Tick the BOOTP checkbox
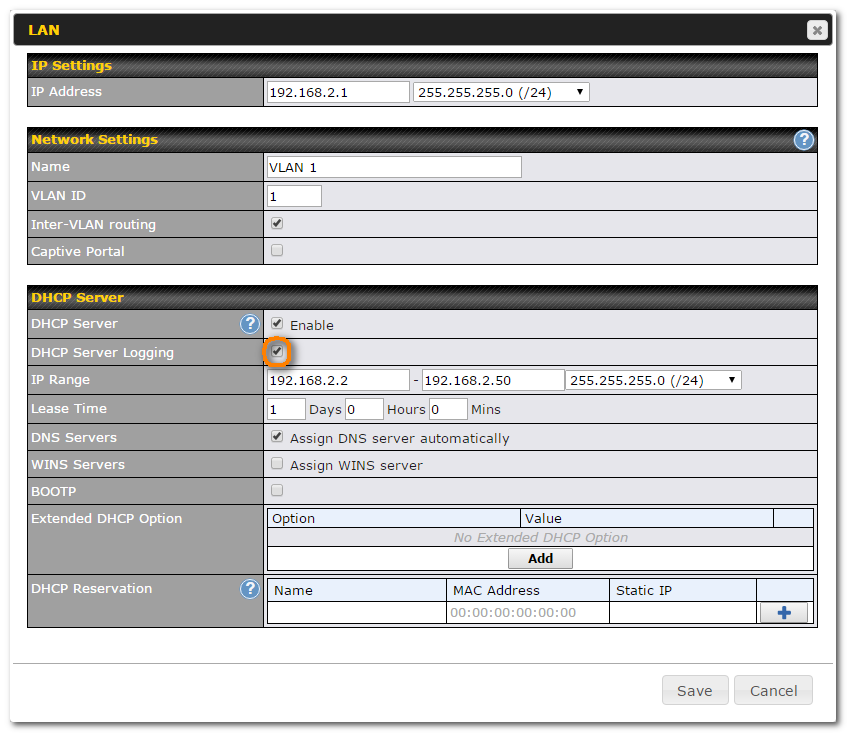 pyautogui.click(x=277, y=491)
